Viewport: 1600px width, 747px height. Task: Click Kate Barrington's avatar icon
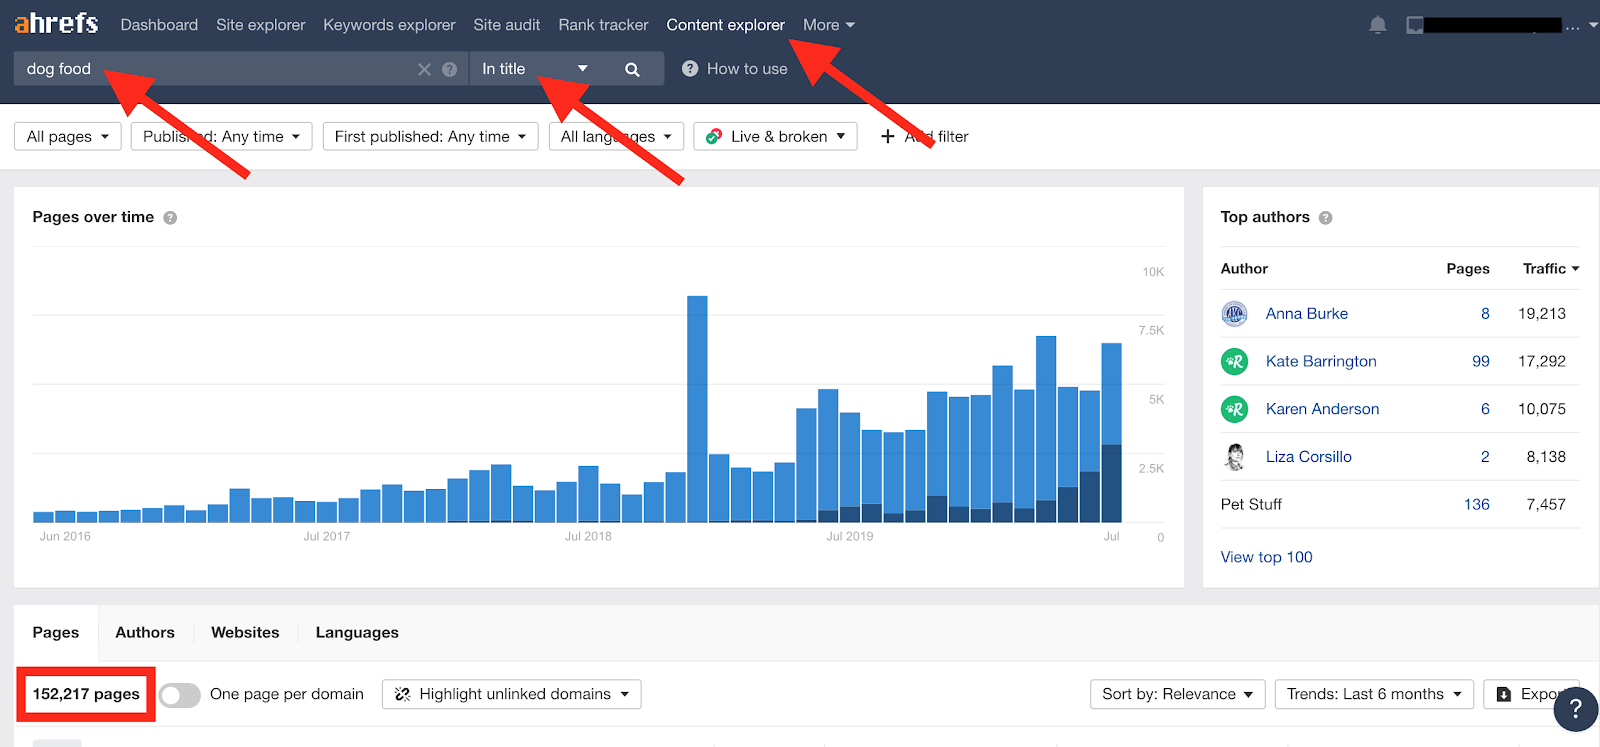coord(1235,361)
